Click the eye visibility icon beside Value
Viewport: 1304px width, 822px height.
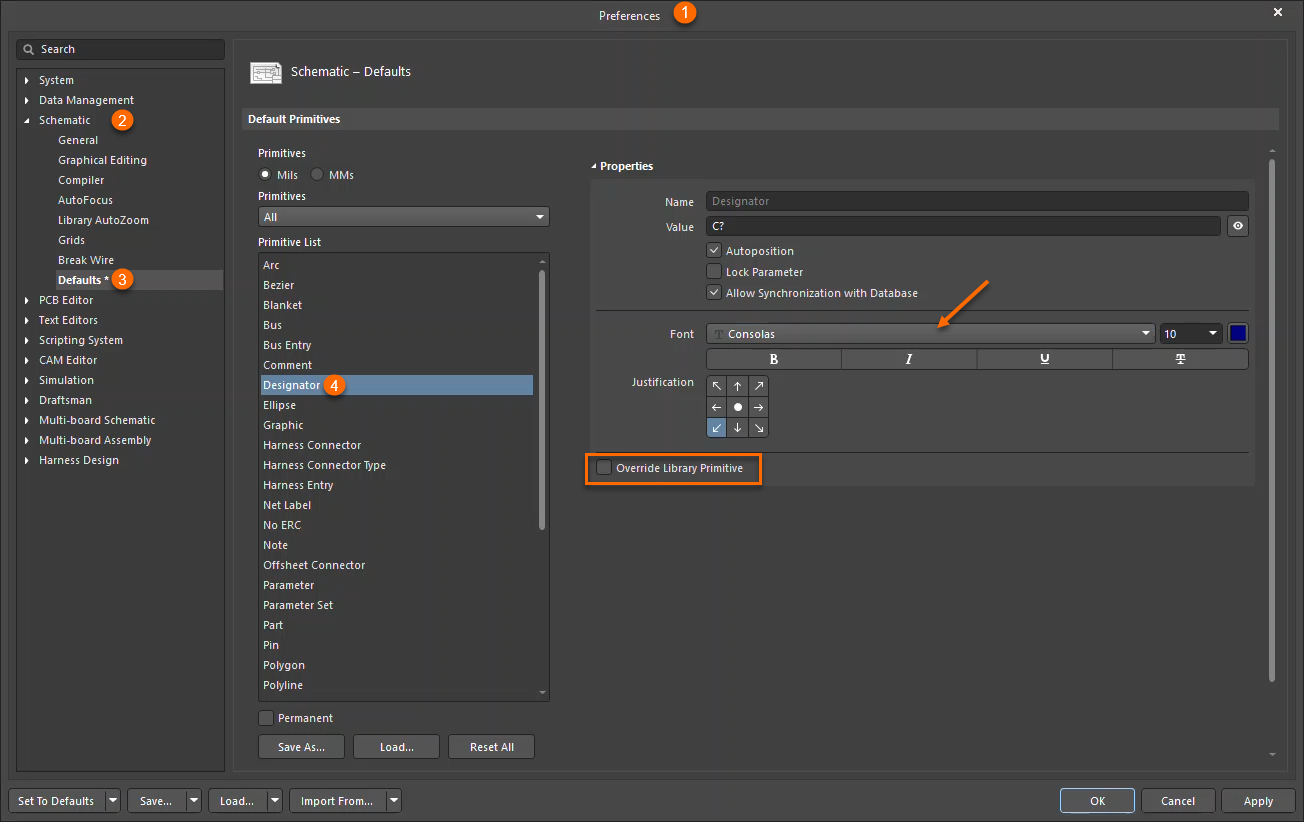pyautogui.click(x=1238, y=227)
